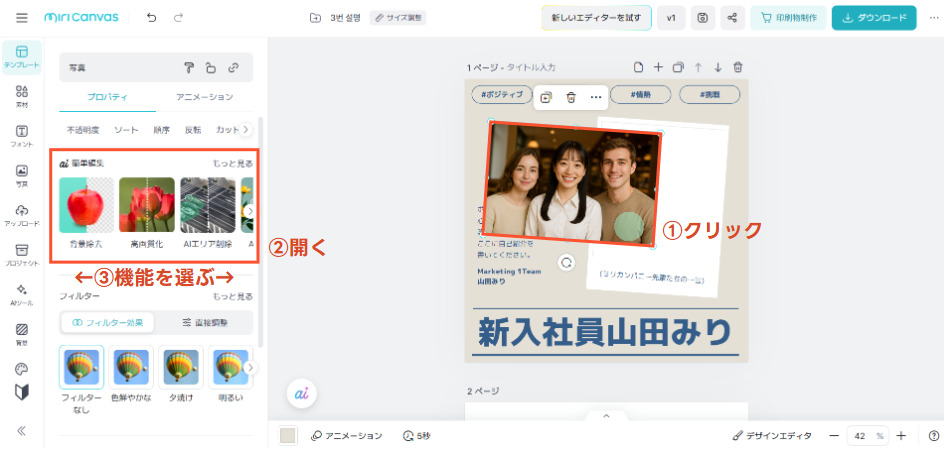Apply the 明るい filter
The height and width of the screenshot is (453, 944).
(x=231, y=367)
